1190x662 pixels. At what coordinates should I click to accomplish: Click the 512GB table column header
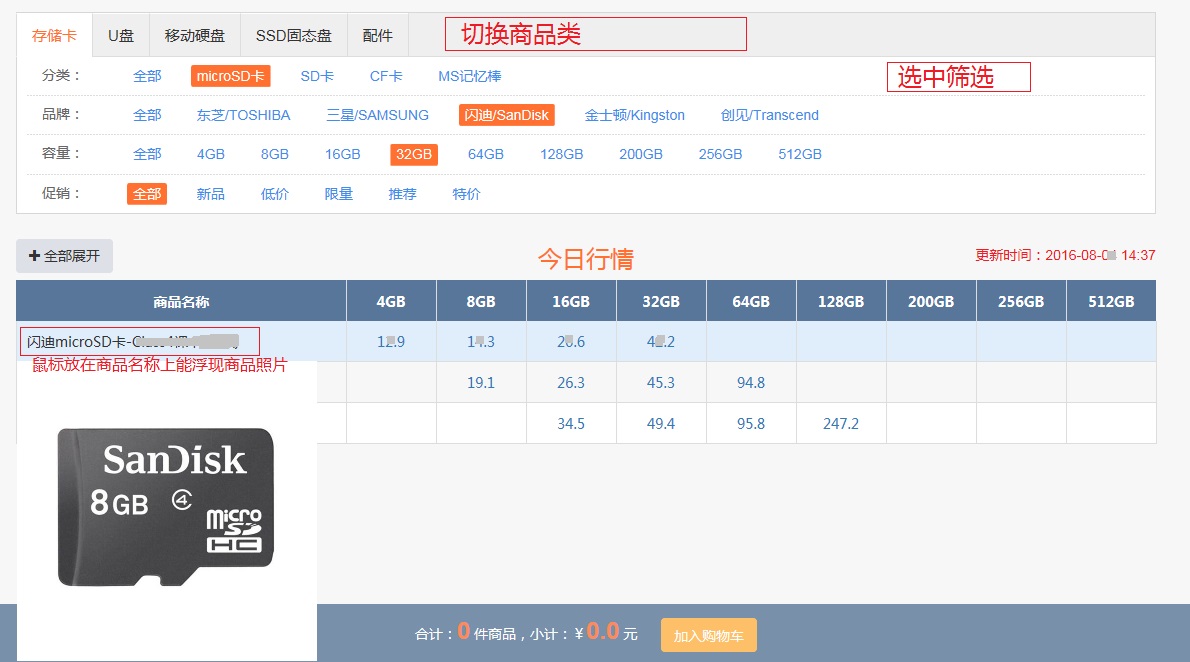point(1111,301)
